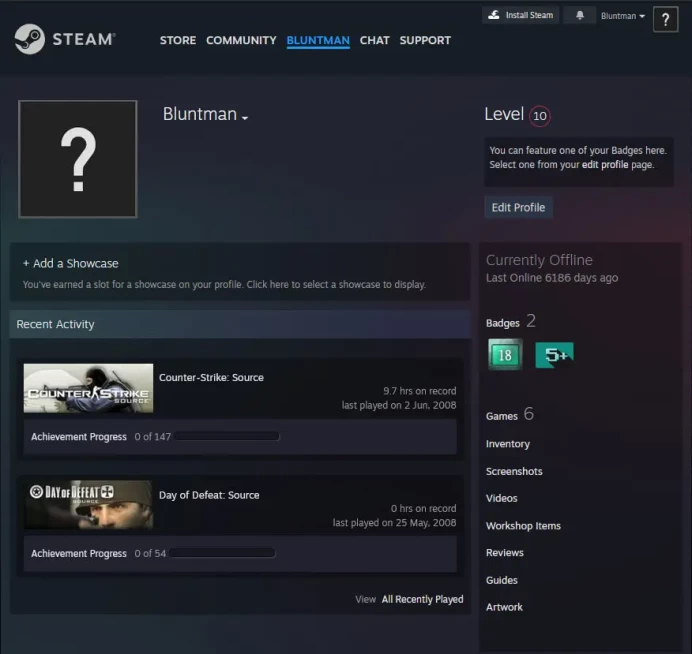This screenshot has width=692, height=654.
Task: Click Achievement Progress label for Counter-Strike: Source
Action: pos(79,436)
